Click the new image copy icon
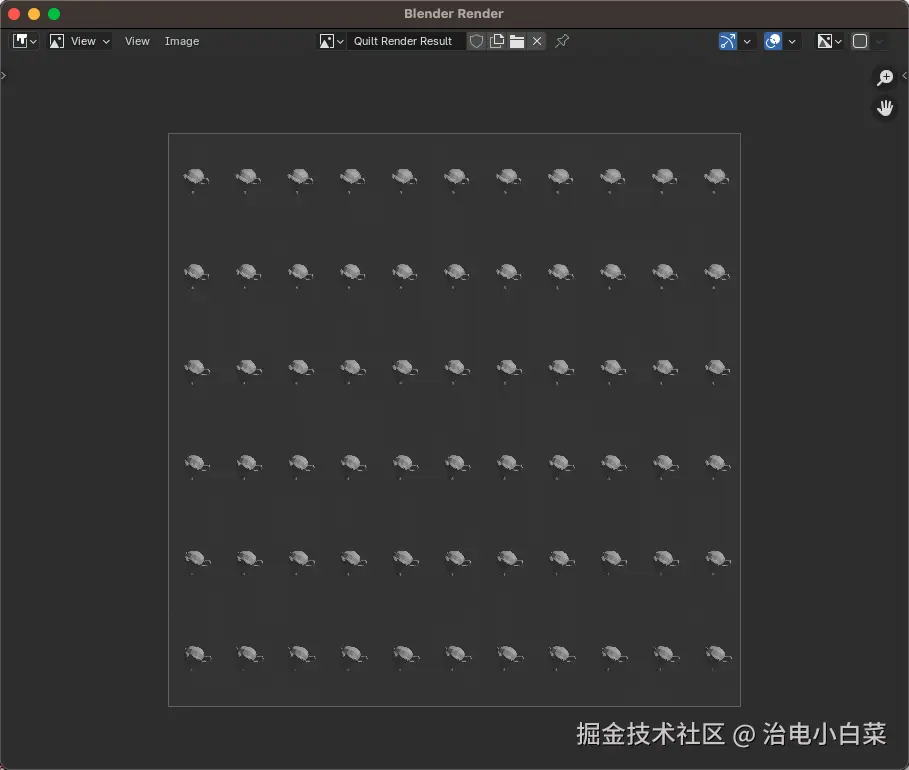 pyautogui.click(x=497, y=41)
